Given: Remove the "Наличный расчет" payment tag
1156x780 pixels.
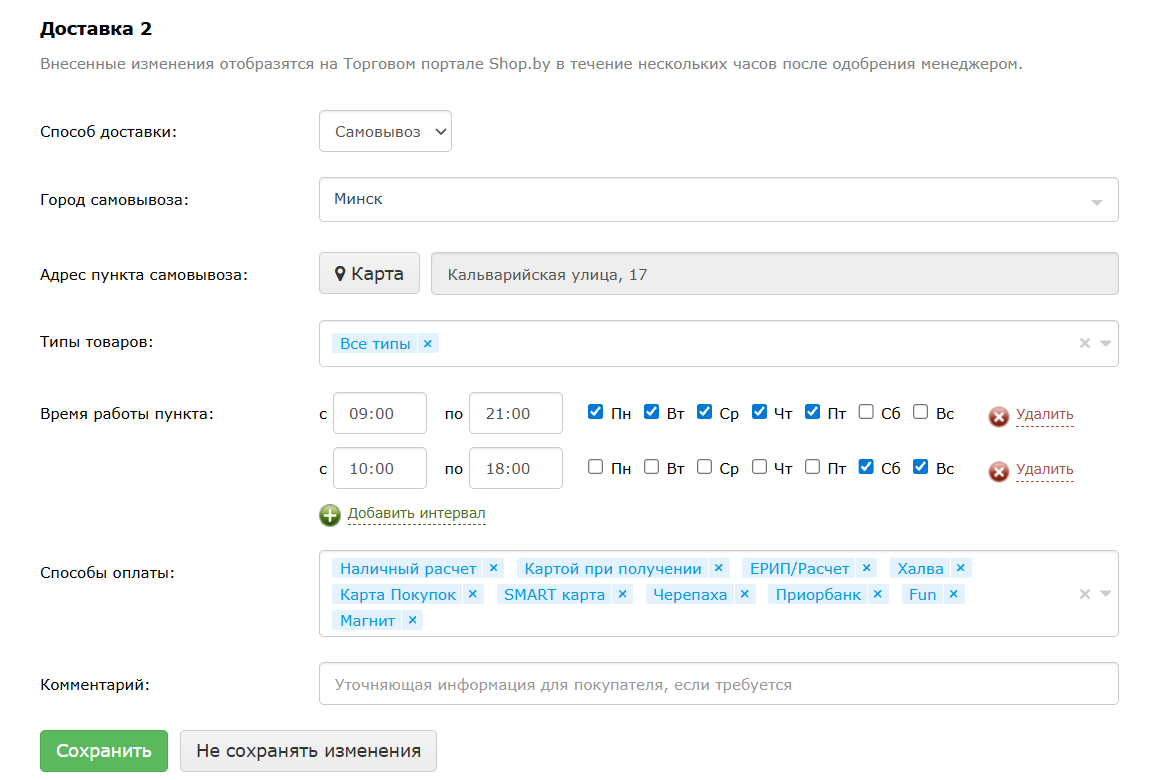Looking at the screenshot, I should (493, 568).
